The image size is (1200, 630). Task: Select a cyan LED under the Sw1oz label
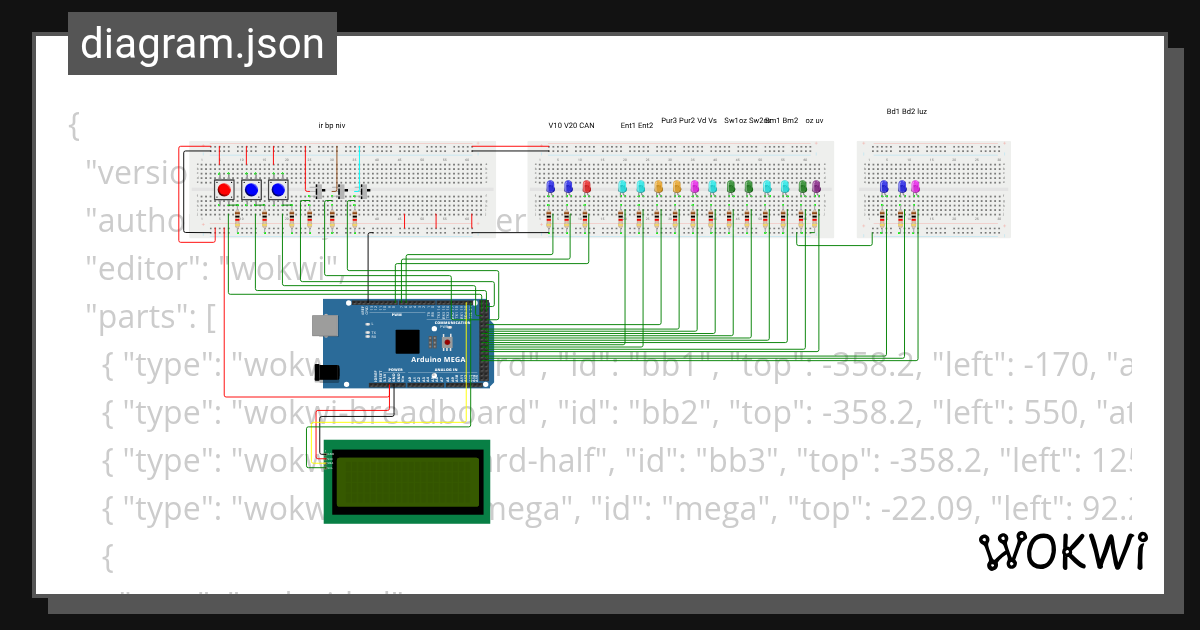(765, 186)
